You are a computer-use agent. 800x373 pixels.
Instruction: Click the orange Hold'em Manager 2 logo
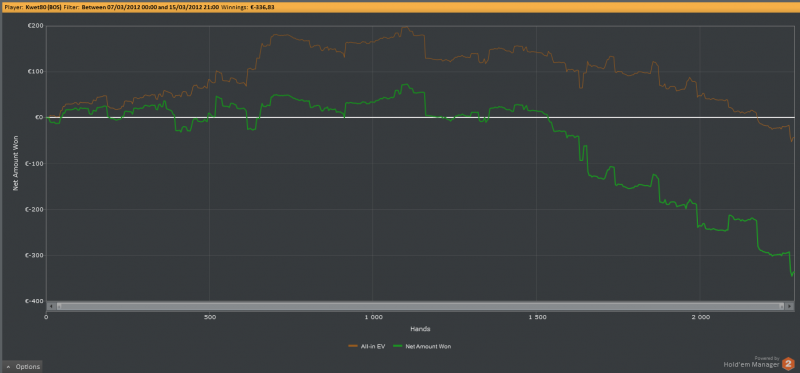[x=789, y=364]
